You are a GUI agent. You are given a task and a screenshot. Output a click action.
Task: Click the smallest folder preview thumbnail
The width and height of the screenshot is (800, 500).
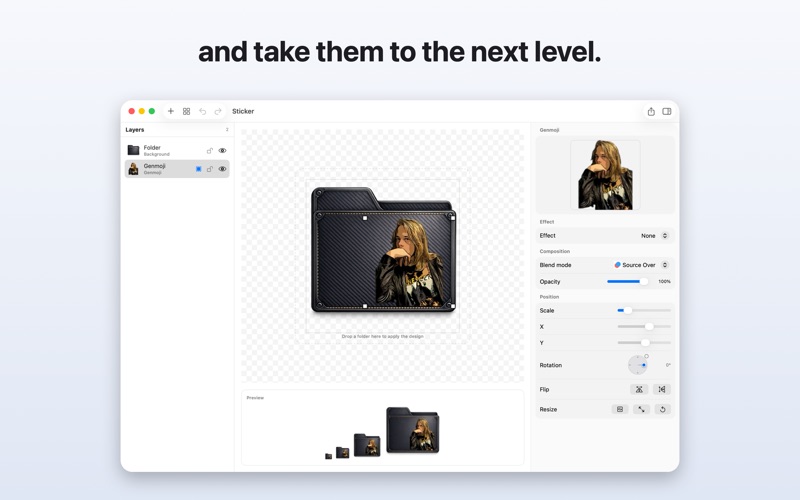pos(329,456)
